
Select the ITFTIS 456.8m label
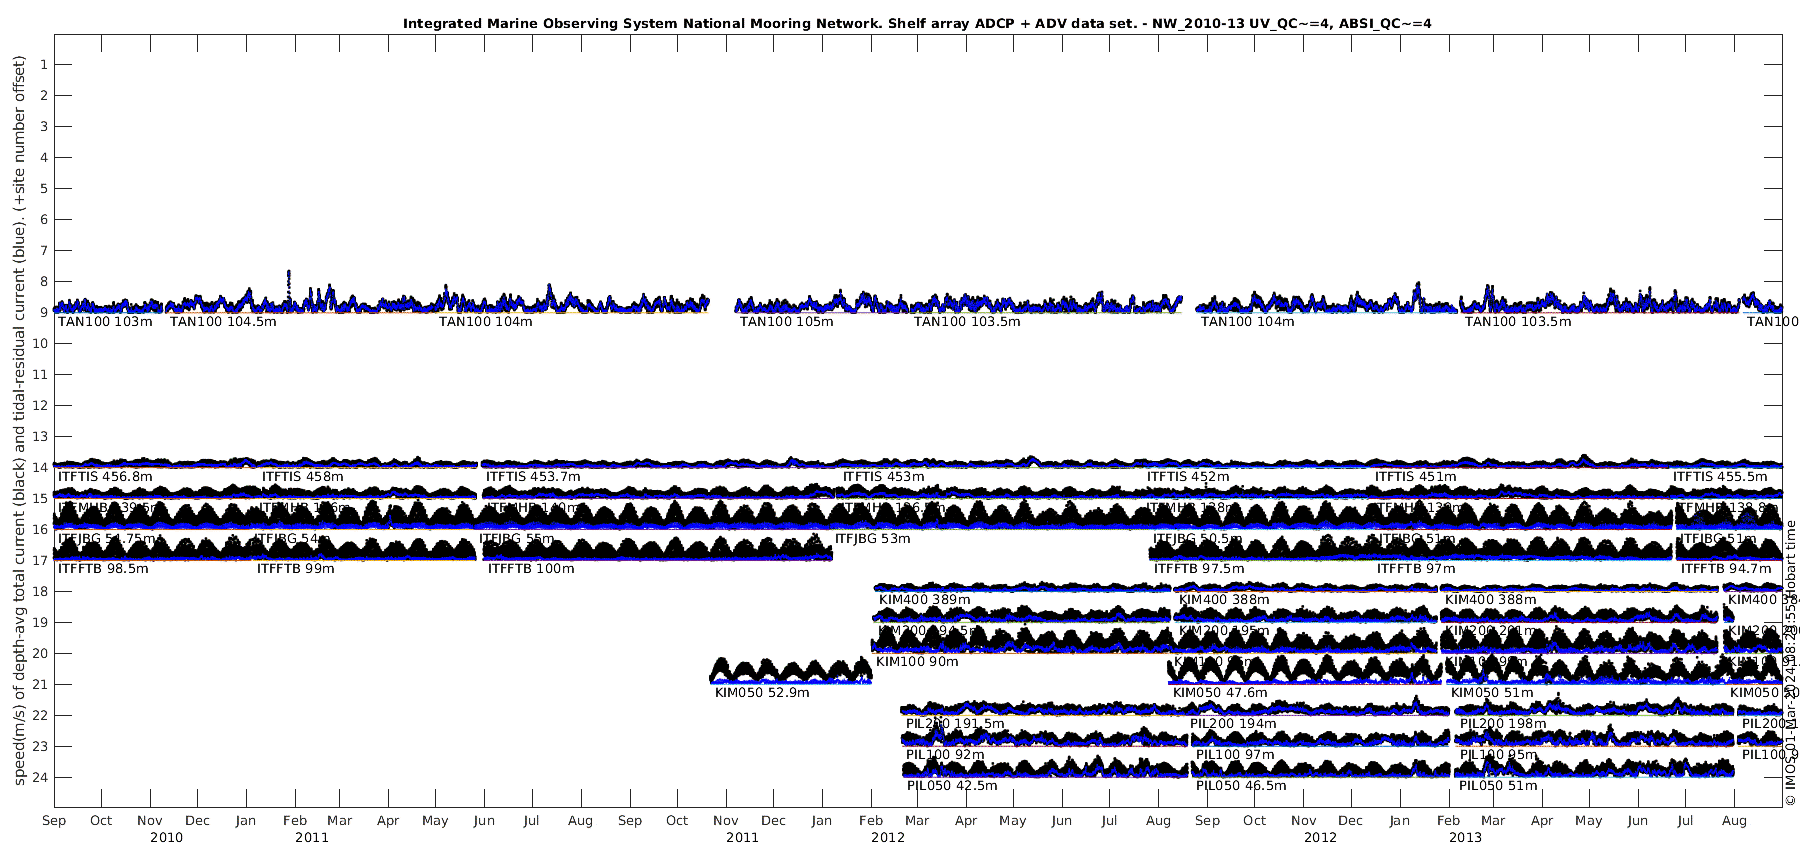point(105,477)
